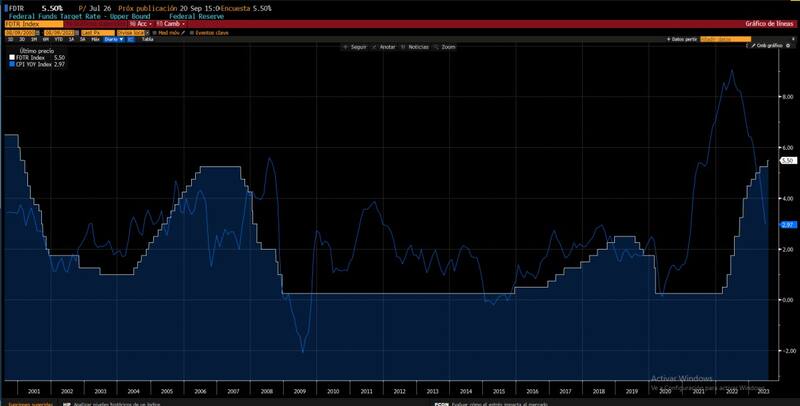Click the Camb gráfico pencil icon
The width and height of the screenshot is (800, 406).
pyautogui.click(x=752, y=46)
